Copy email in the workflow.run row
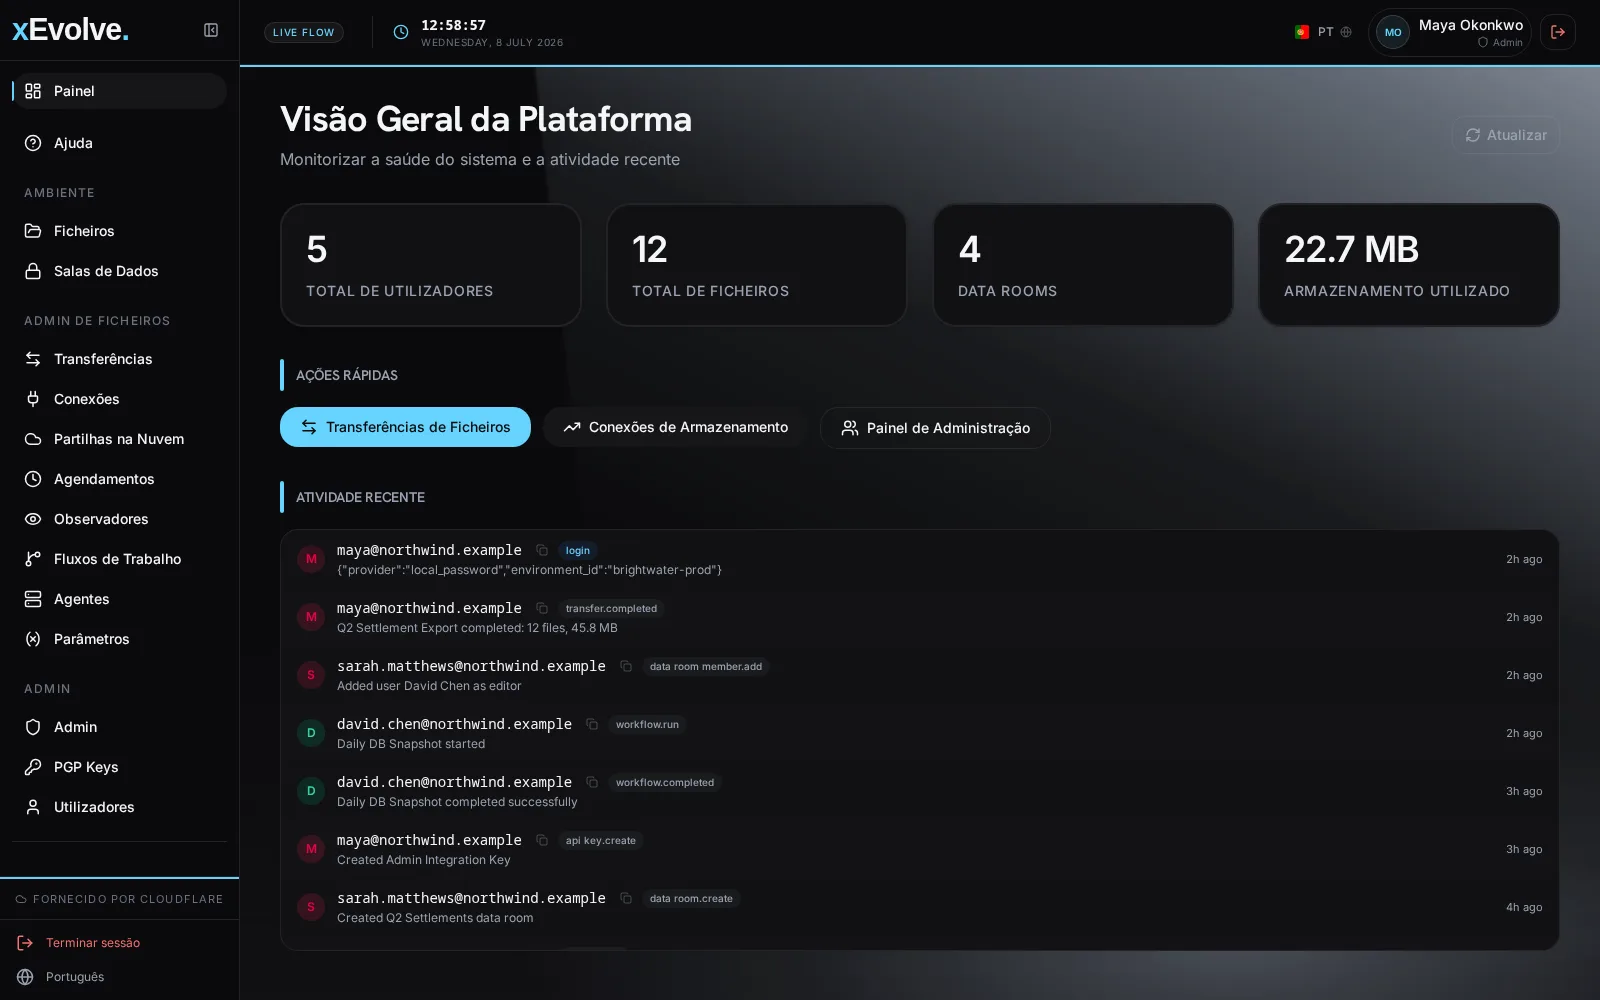1600x1000 pixels. 592,724
